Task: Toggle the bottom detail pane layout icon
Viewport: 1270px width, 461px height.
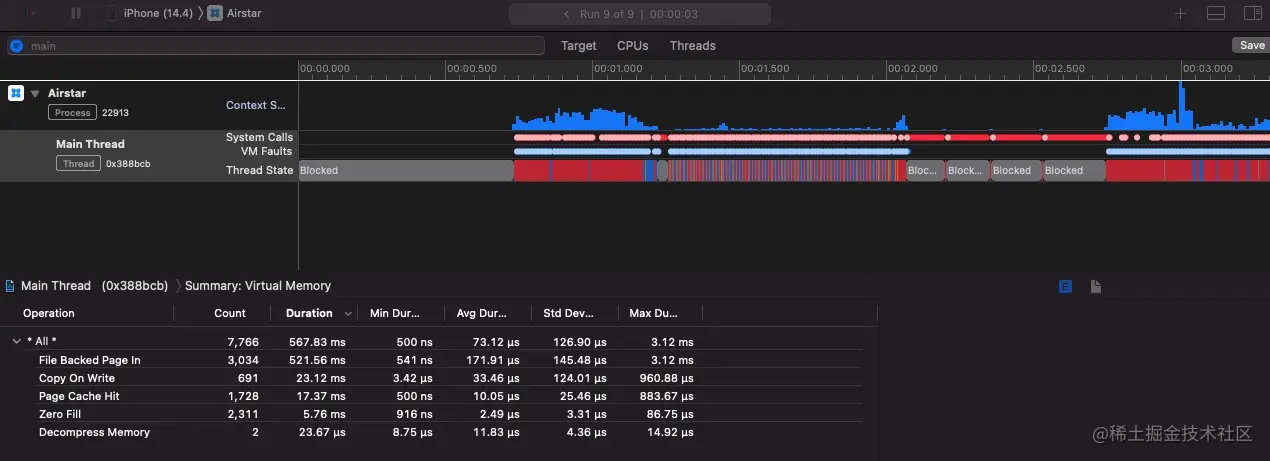Action: click(x=1216, y=13)
